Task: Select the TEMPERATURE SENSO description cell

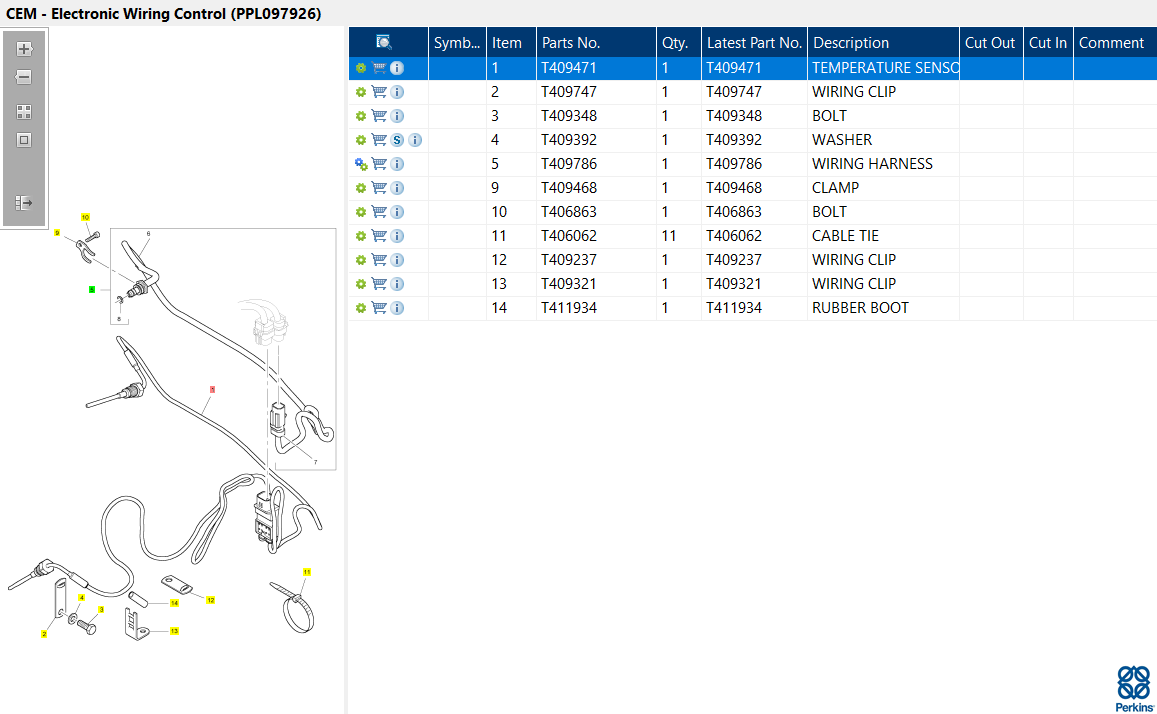Action: 883,68
